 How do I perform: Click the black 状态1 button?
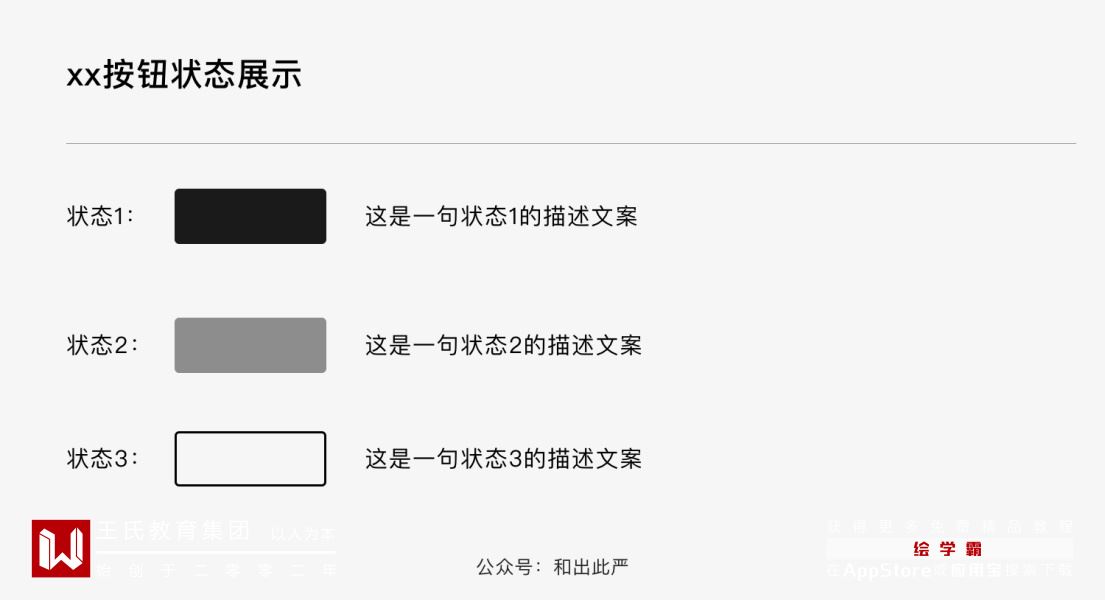(x=250, y=216)
